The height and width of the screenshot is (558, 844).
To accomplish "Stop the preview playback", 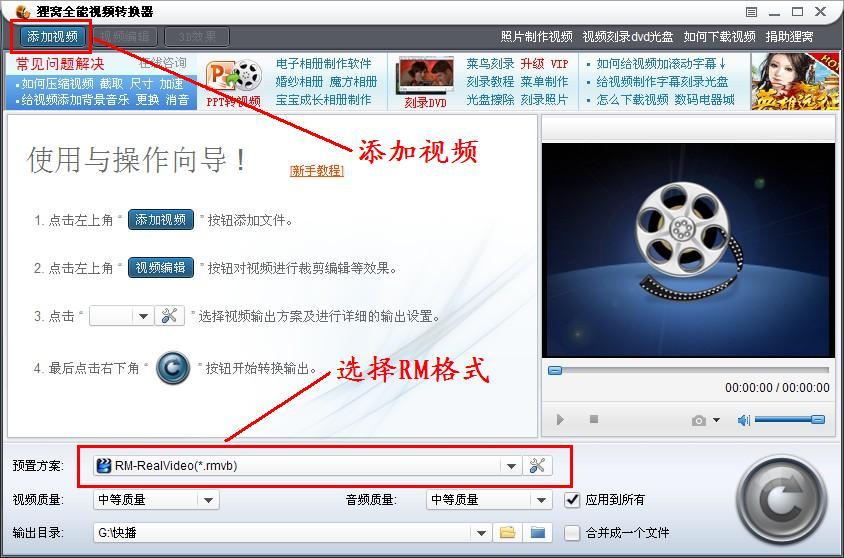I will click(x=594, y=419).
